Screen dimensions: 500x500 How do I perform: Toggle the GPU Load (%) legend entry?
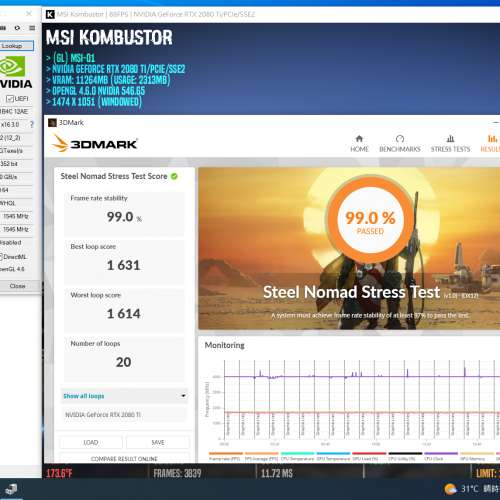click(x=369, y=456)
